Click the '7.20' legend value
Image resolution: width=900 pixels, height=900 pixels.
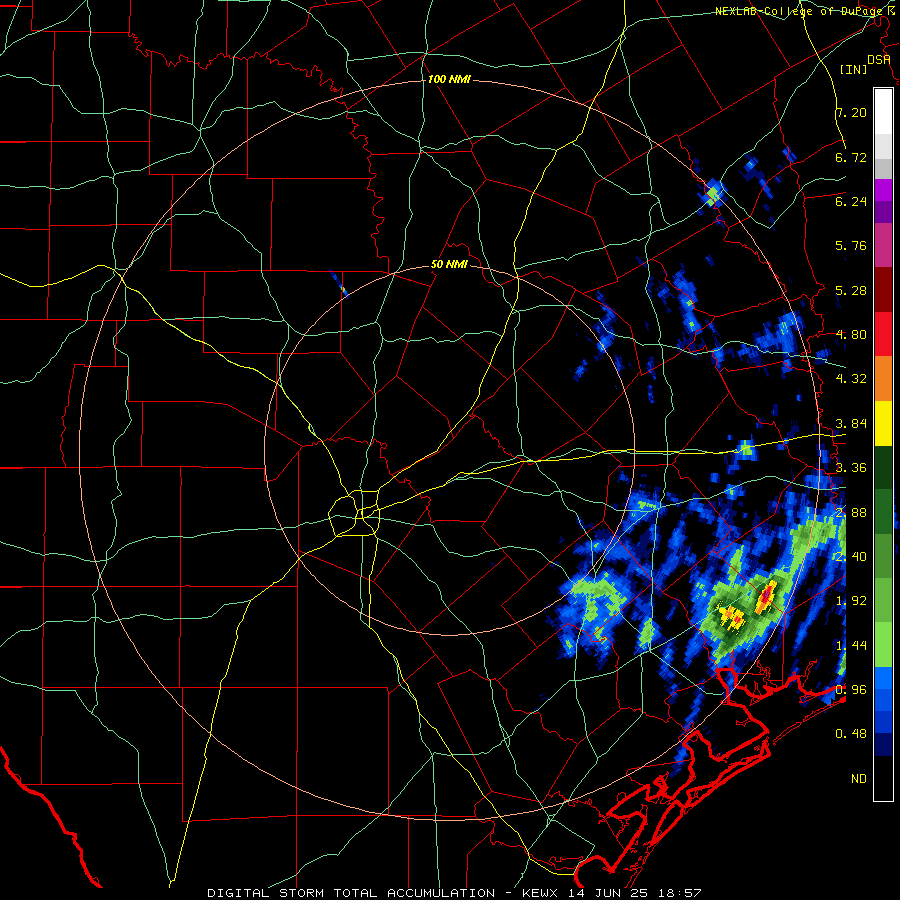pyautogui.click(x=851, y=112)
